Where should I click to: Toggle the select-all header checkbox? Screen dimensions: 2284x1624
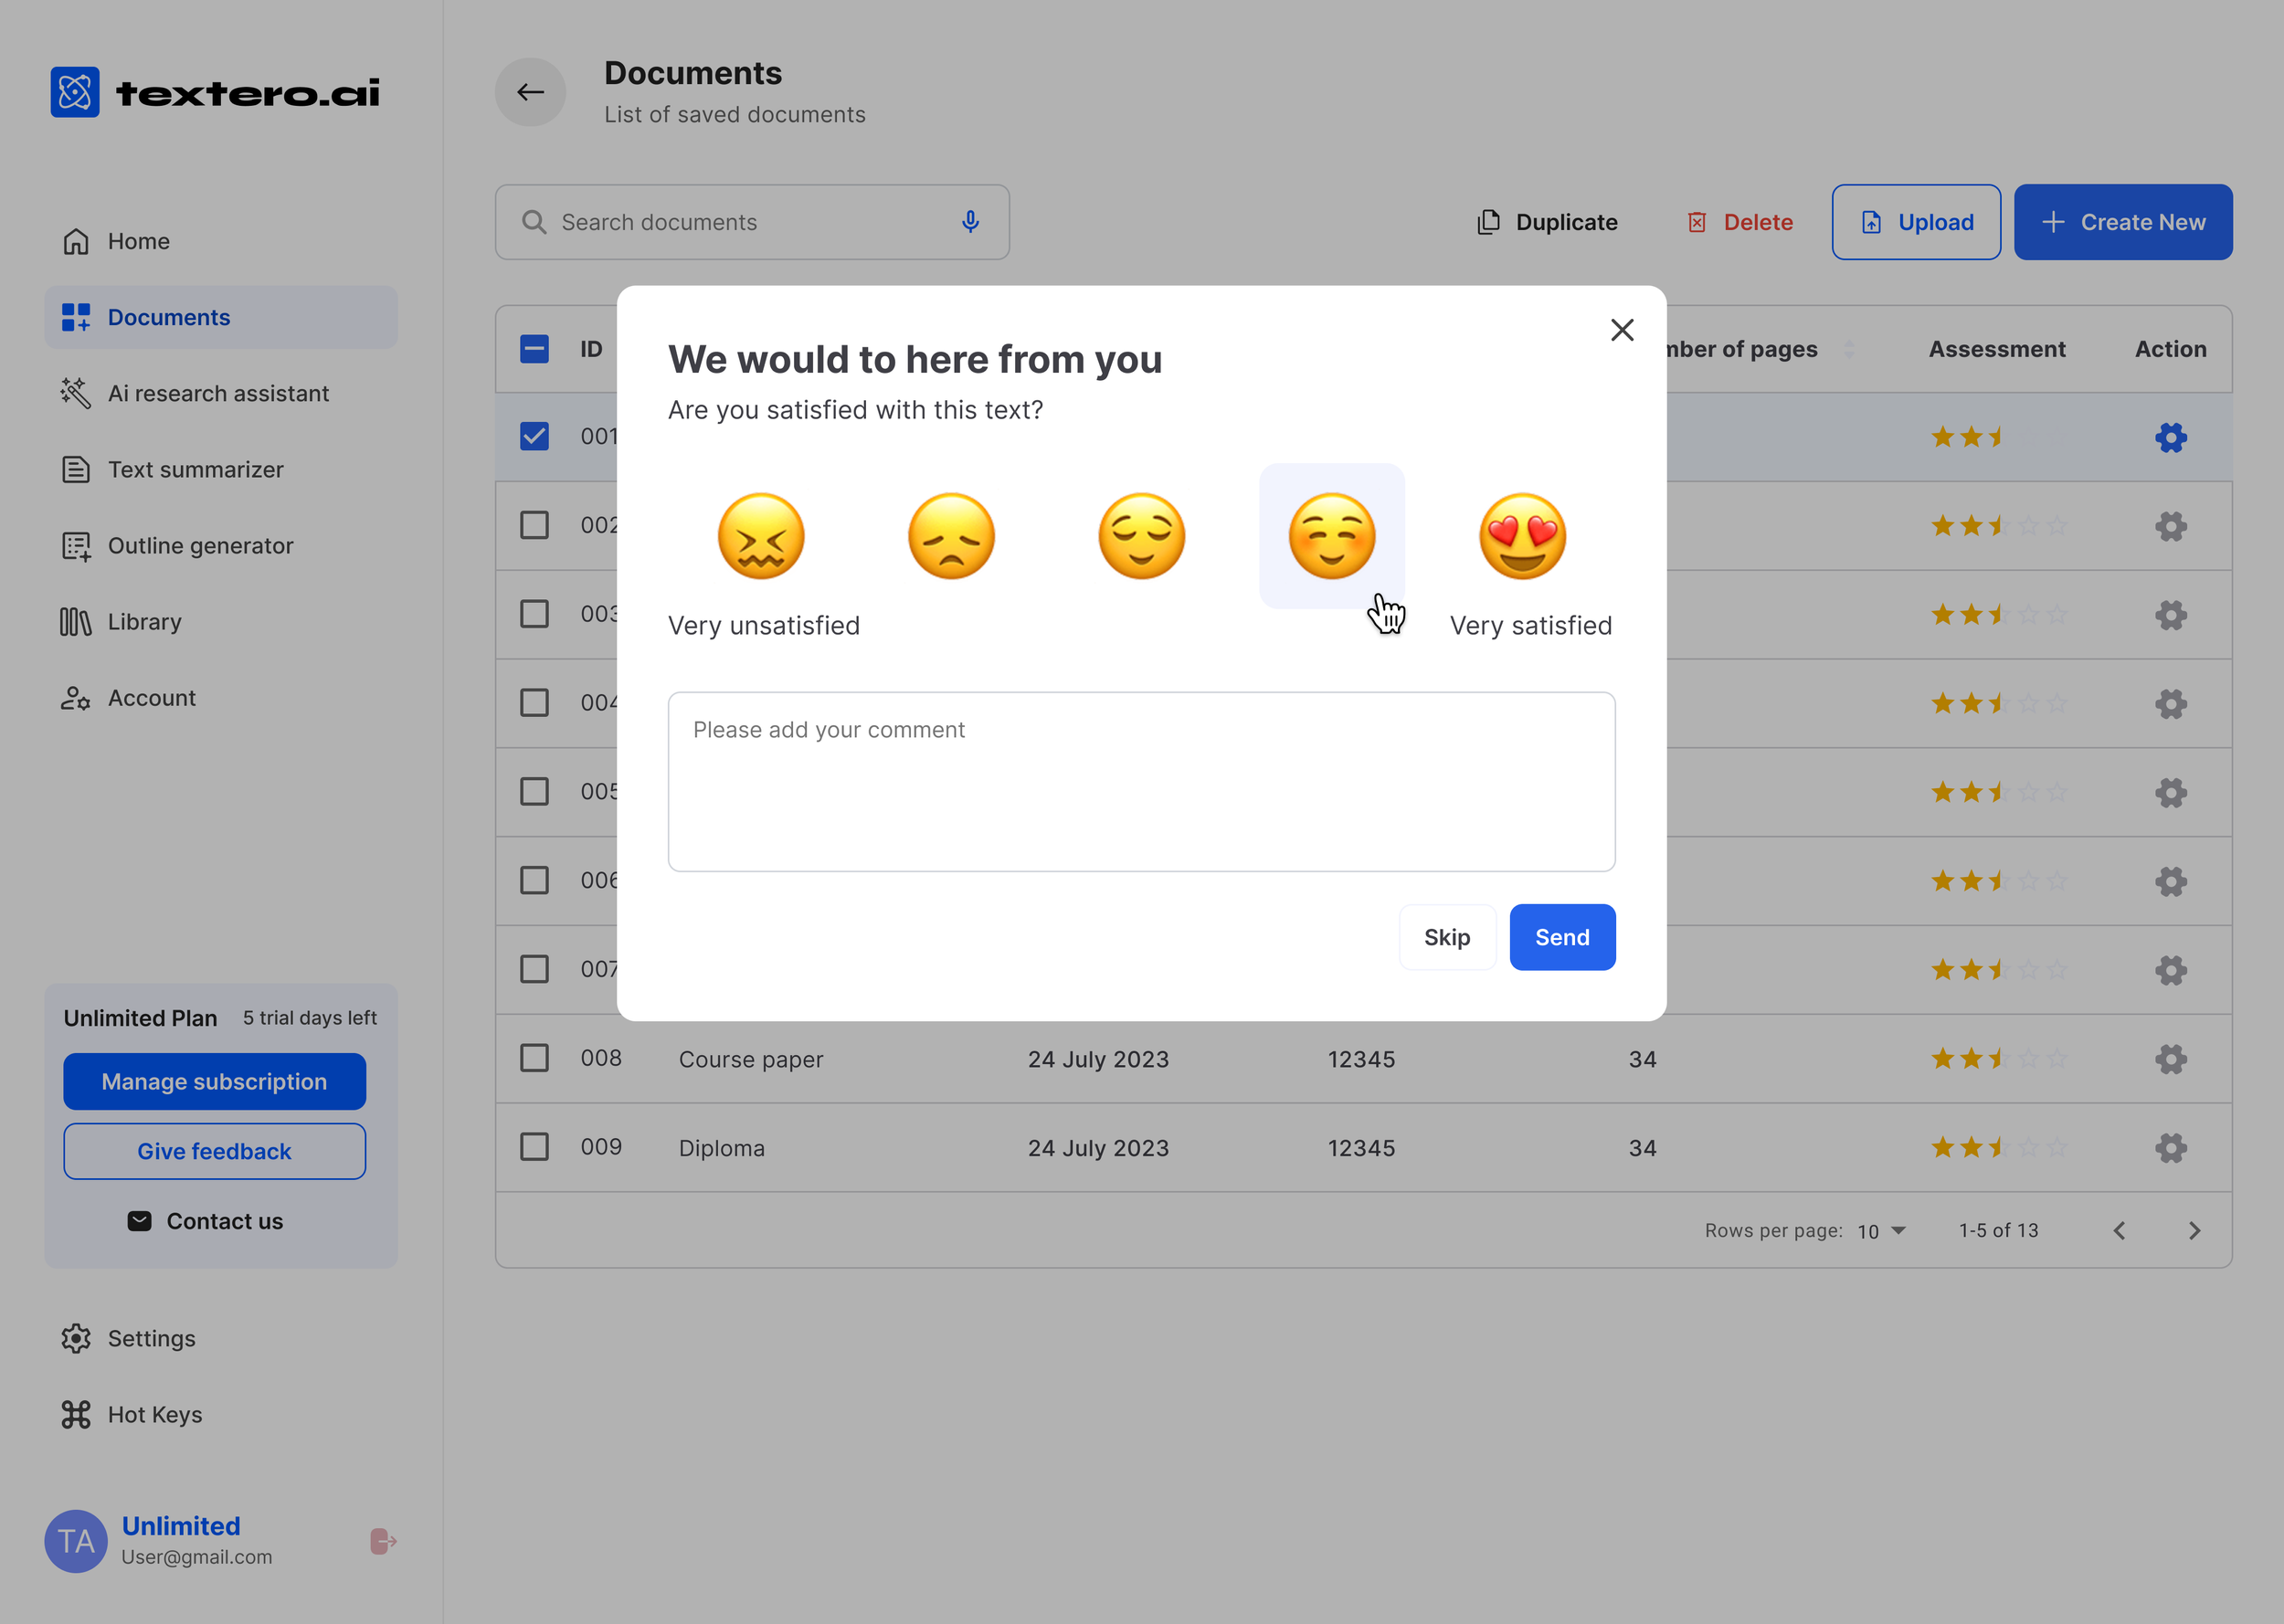pos(535,349)
